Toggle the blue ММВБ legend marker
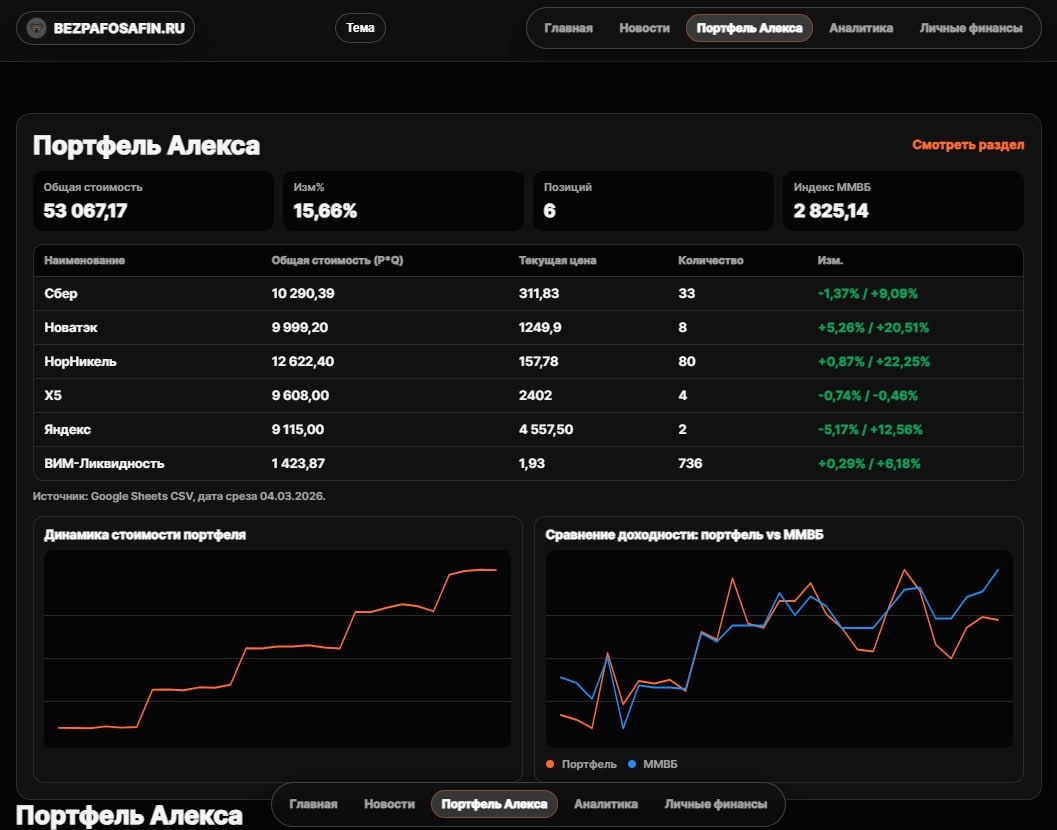The image size is (1057, 830). [x=632, y=764]
